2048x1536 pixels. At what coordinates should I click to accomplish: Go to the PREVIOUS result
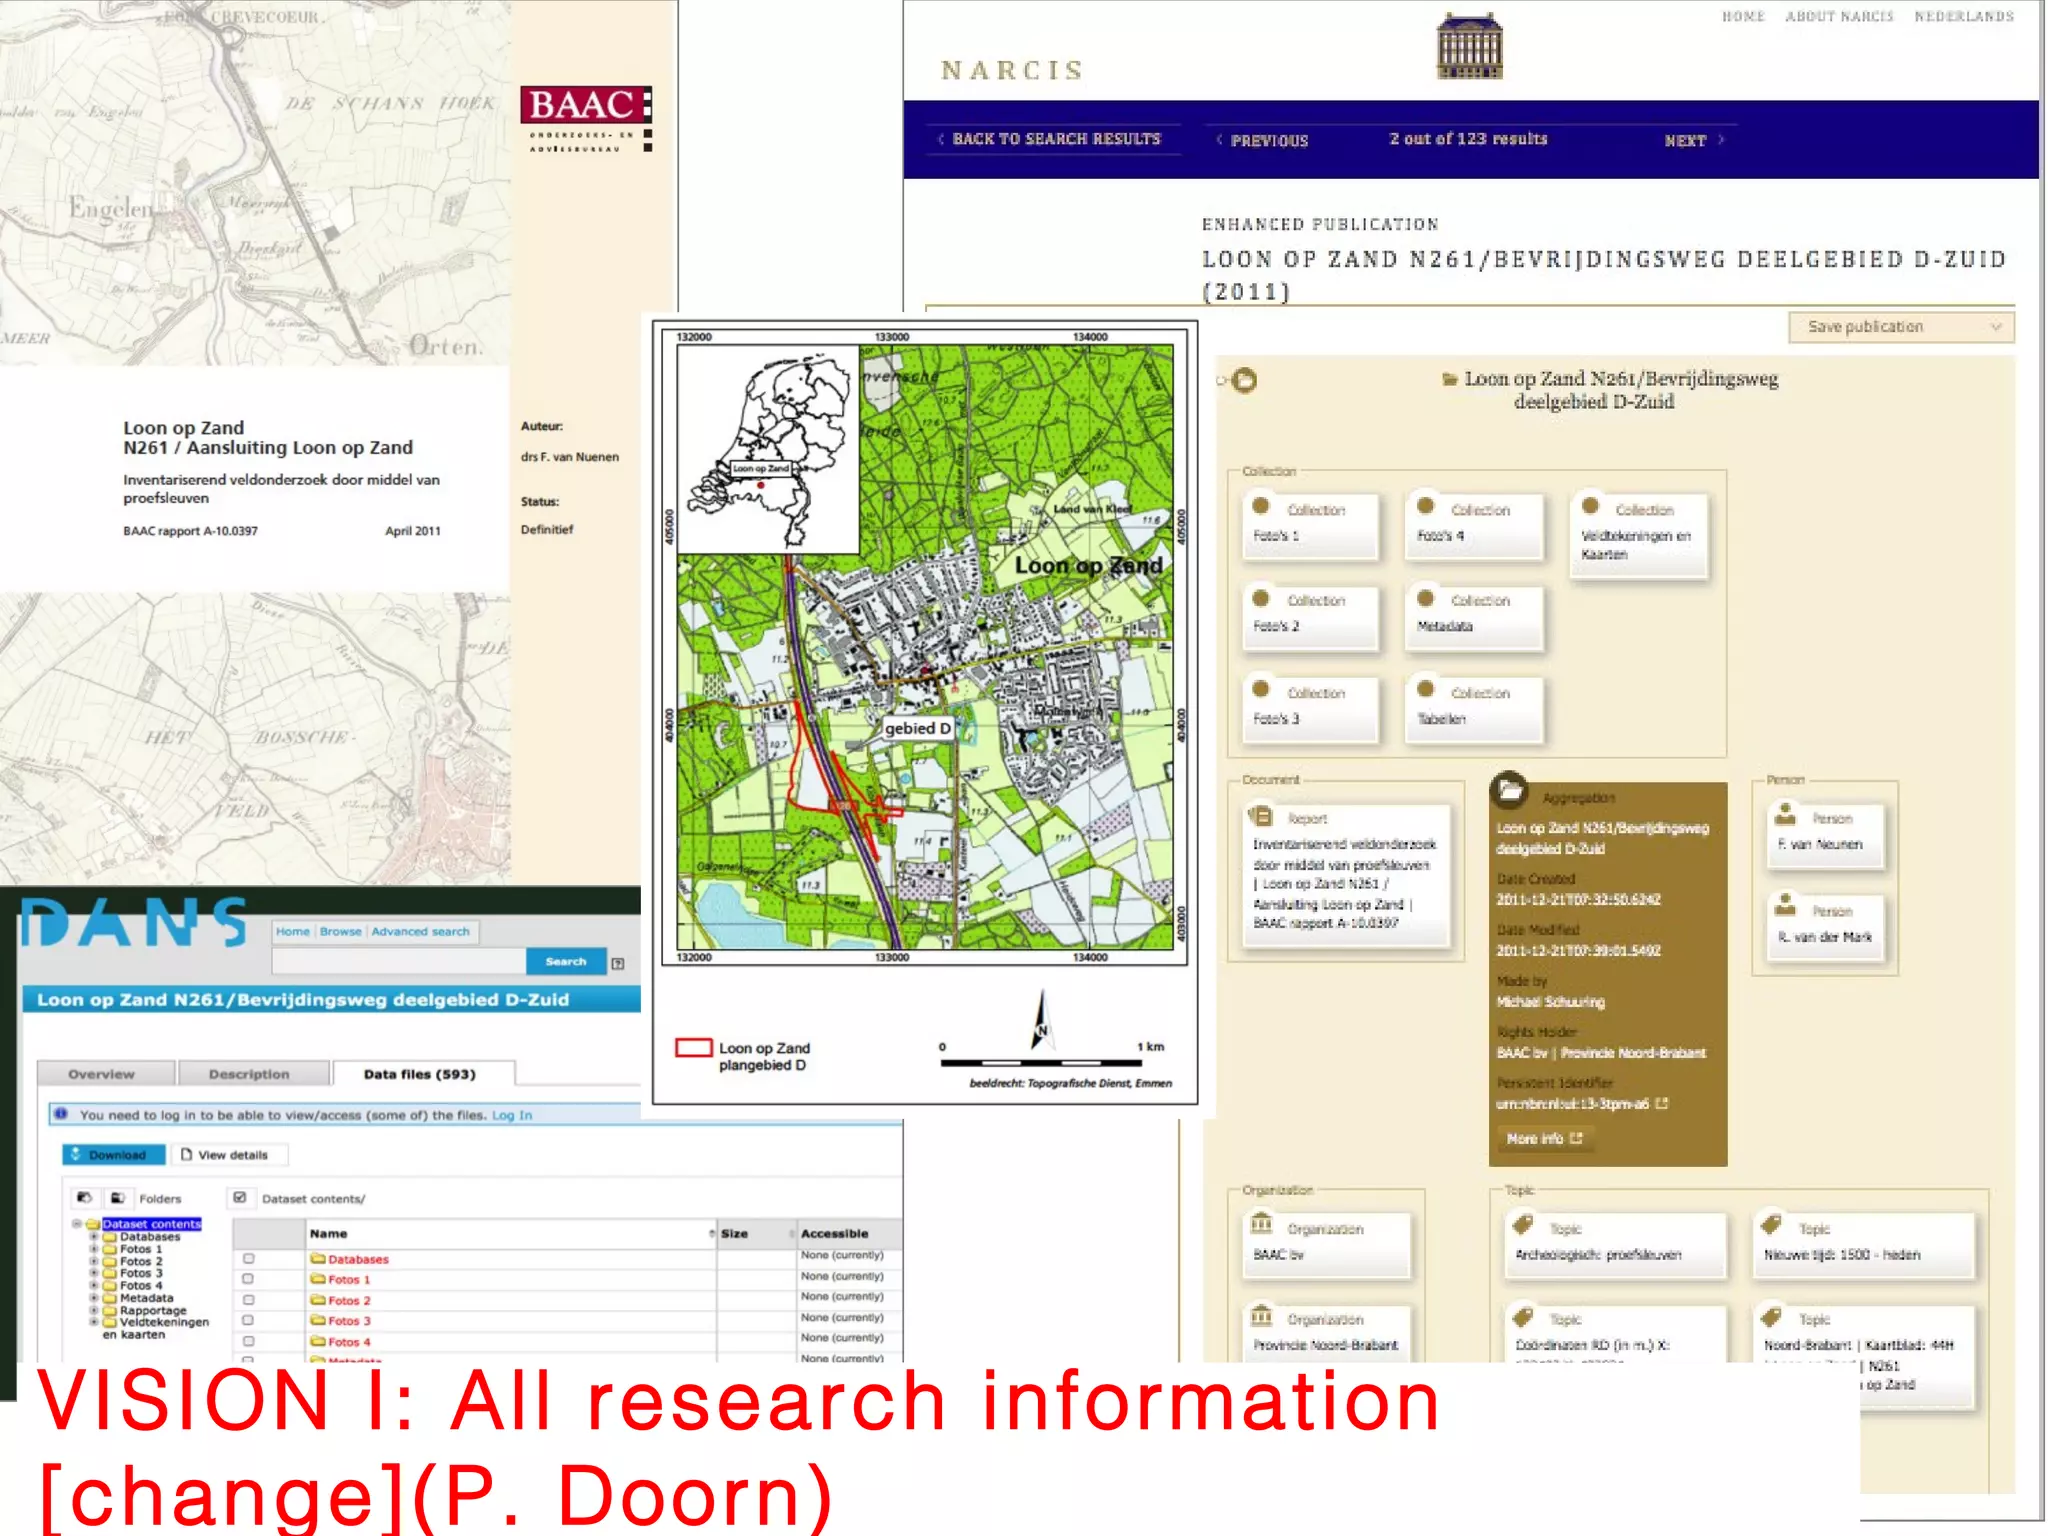click(x=1263, y=140)
